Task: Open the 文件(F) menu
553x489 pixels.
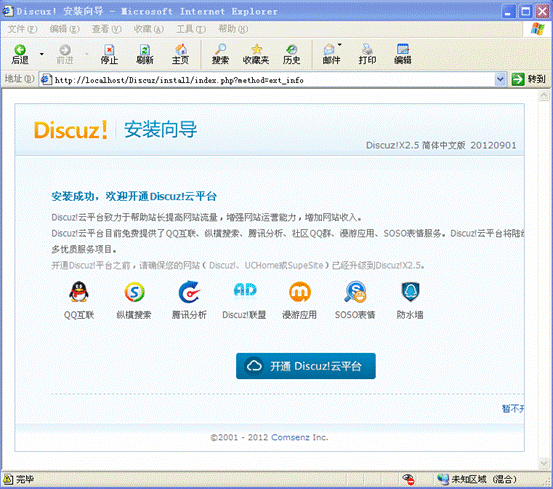Action: 22,29
